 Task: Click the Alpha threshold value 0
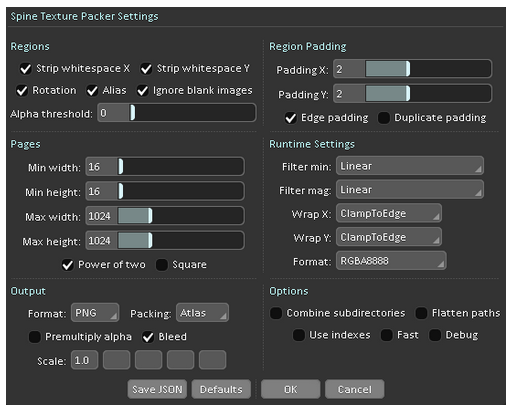coord(103,113)
